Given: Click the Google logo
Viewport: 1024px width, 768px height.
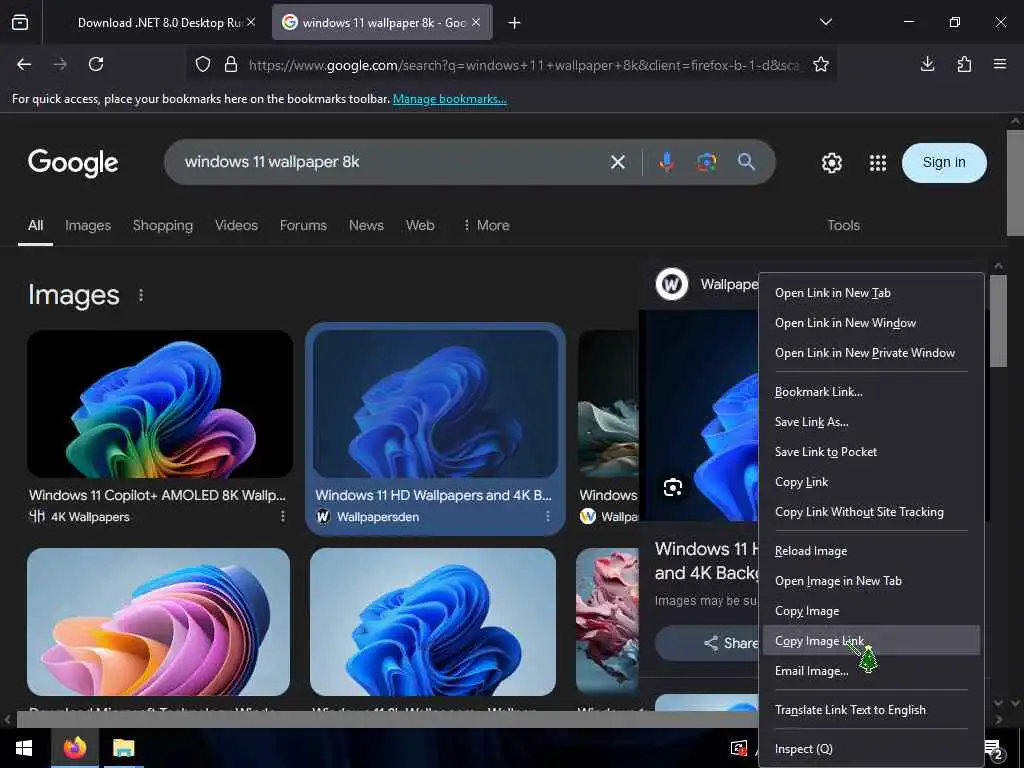Looking at the screenshot, I should 73,163.
